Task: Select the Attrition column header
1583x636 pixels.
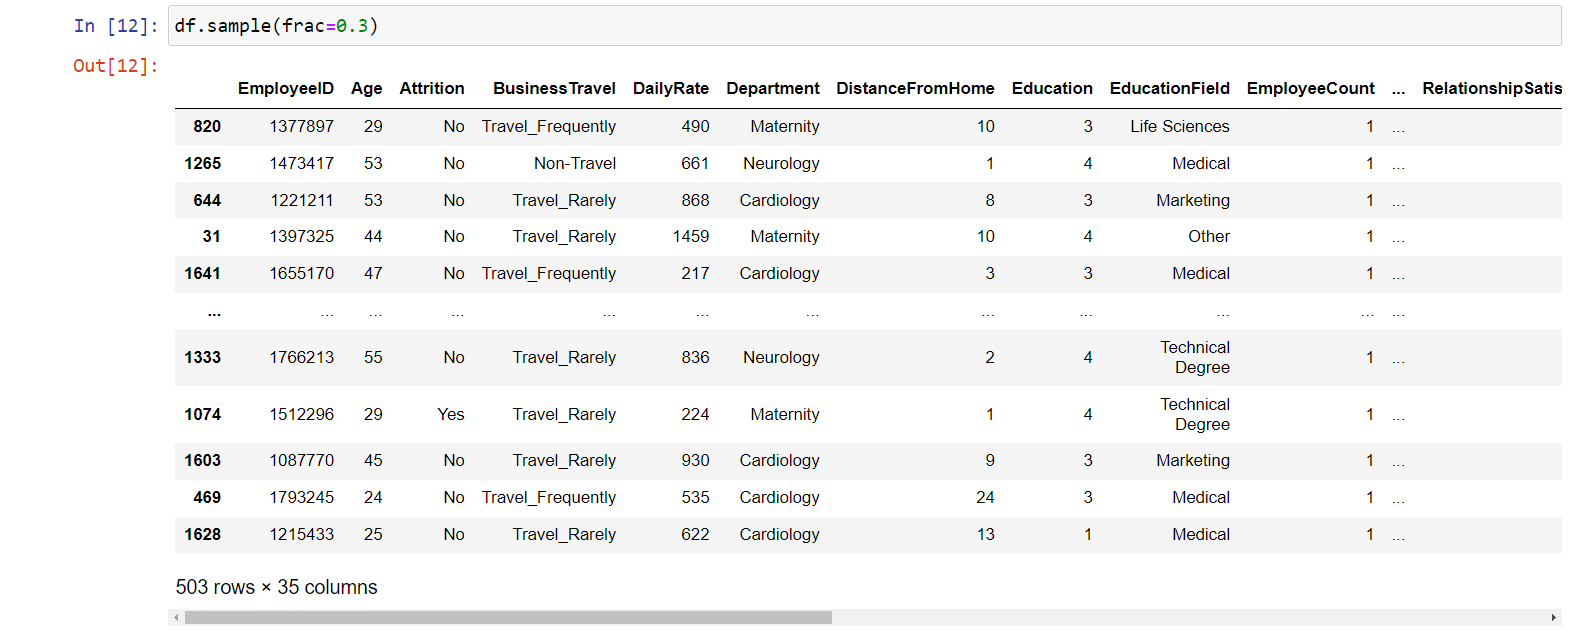Action: click(431, 88)
